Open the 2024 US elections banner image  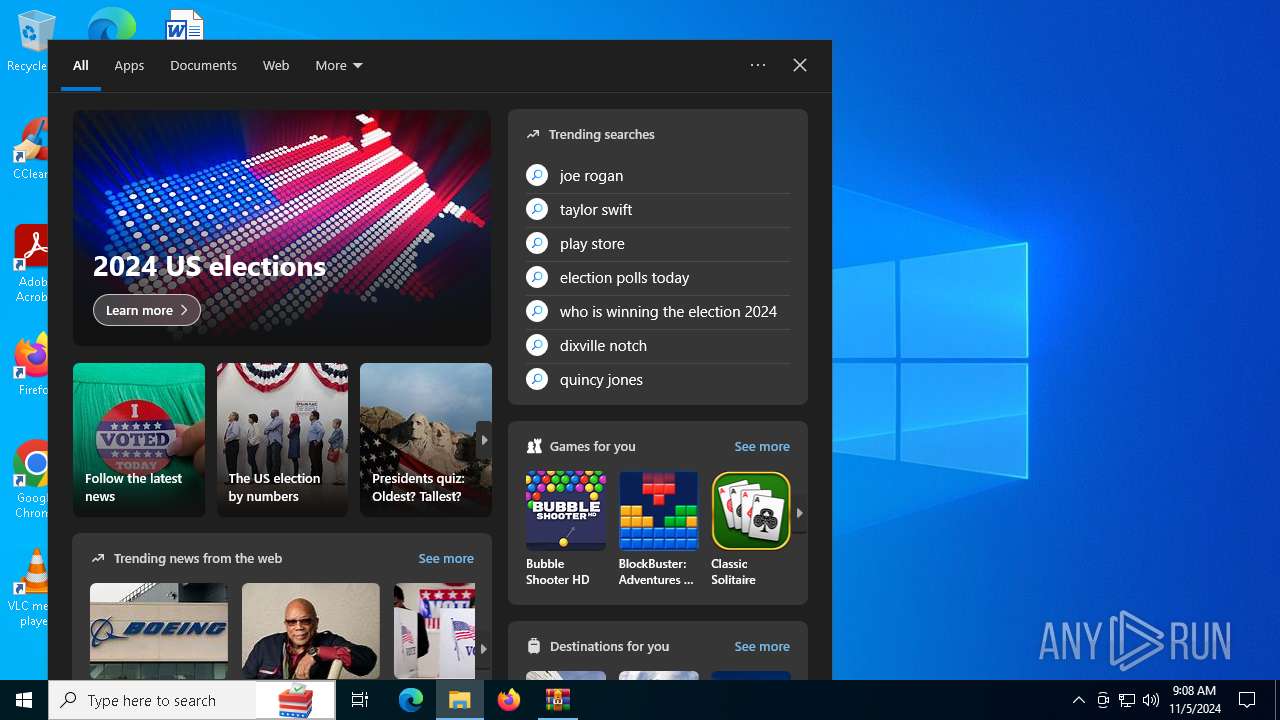point(282,228)
